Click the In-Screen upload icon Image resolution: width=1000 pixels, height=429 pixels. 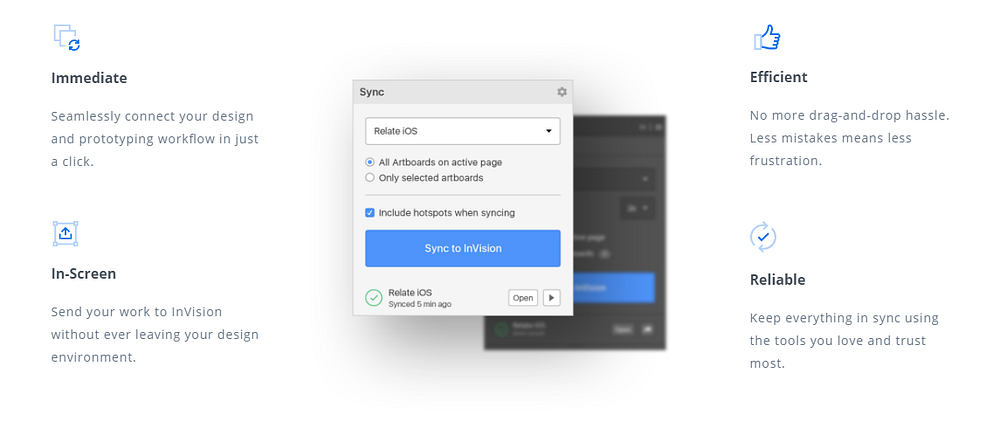point(65,233)
